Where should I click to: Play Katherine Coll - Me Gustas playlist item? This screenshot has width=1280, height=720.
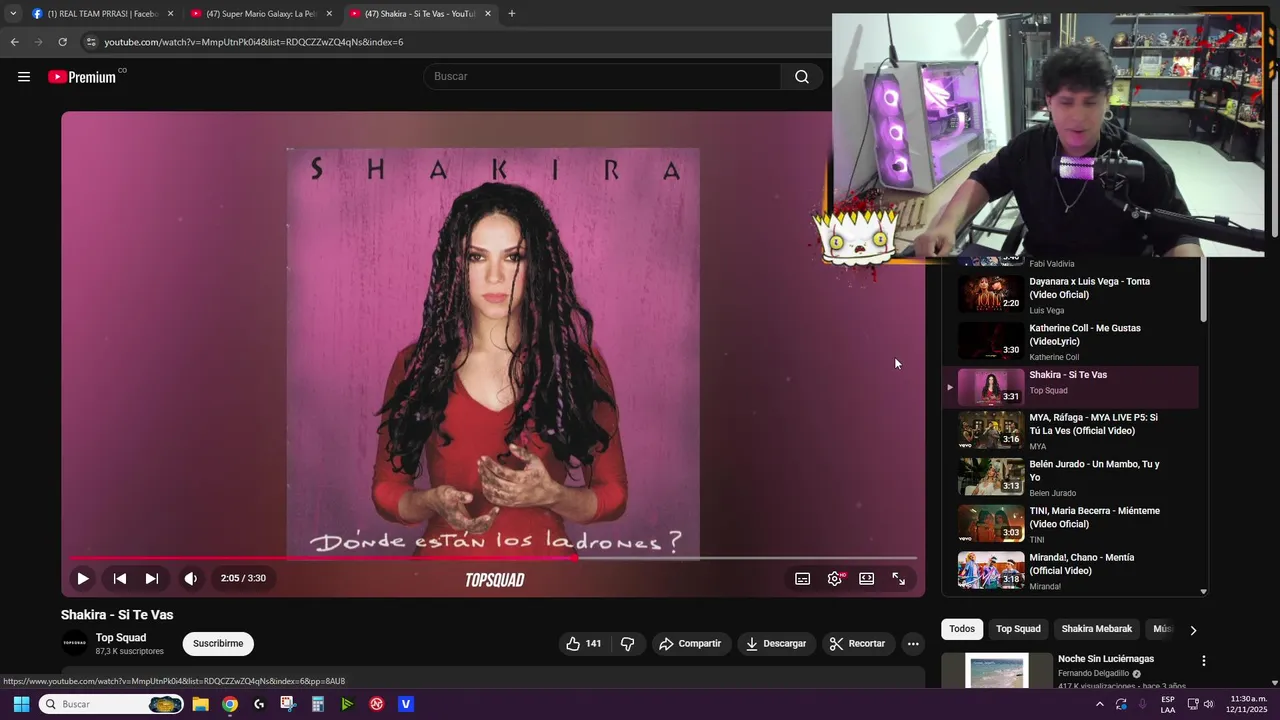pyautogui.click(x=1070, y=342)
